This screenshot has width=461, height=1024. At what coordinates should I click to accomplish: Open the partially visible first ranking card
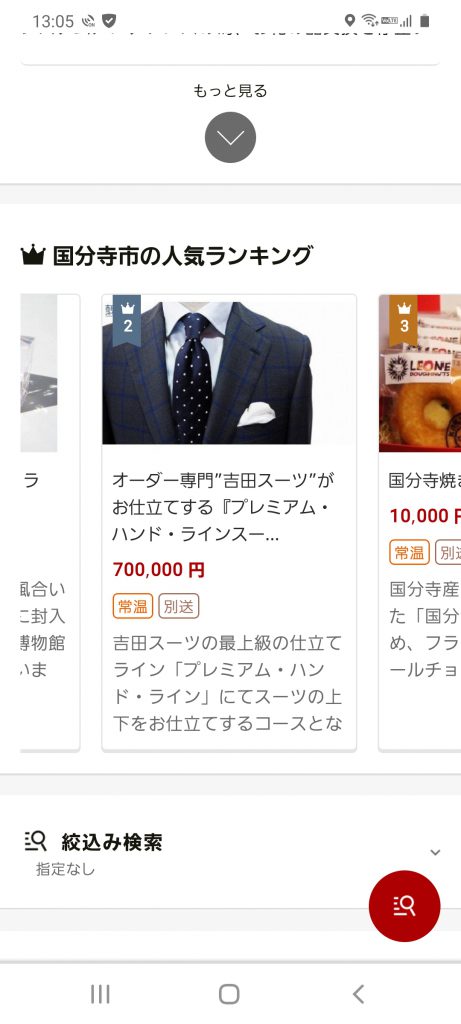click(50, 522)
